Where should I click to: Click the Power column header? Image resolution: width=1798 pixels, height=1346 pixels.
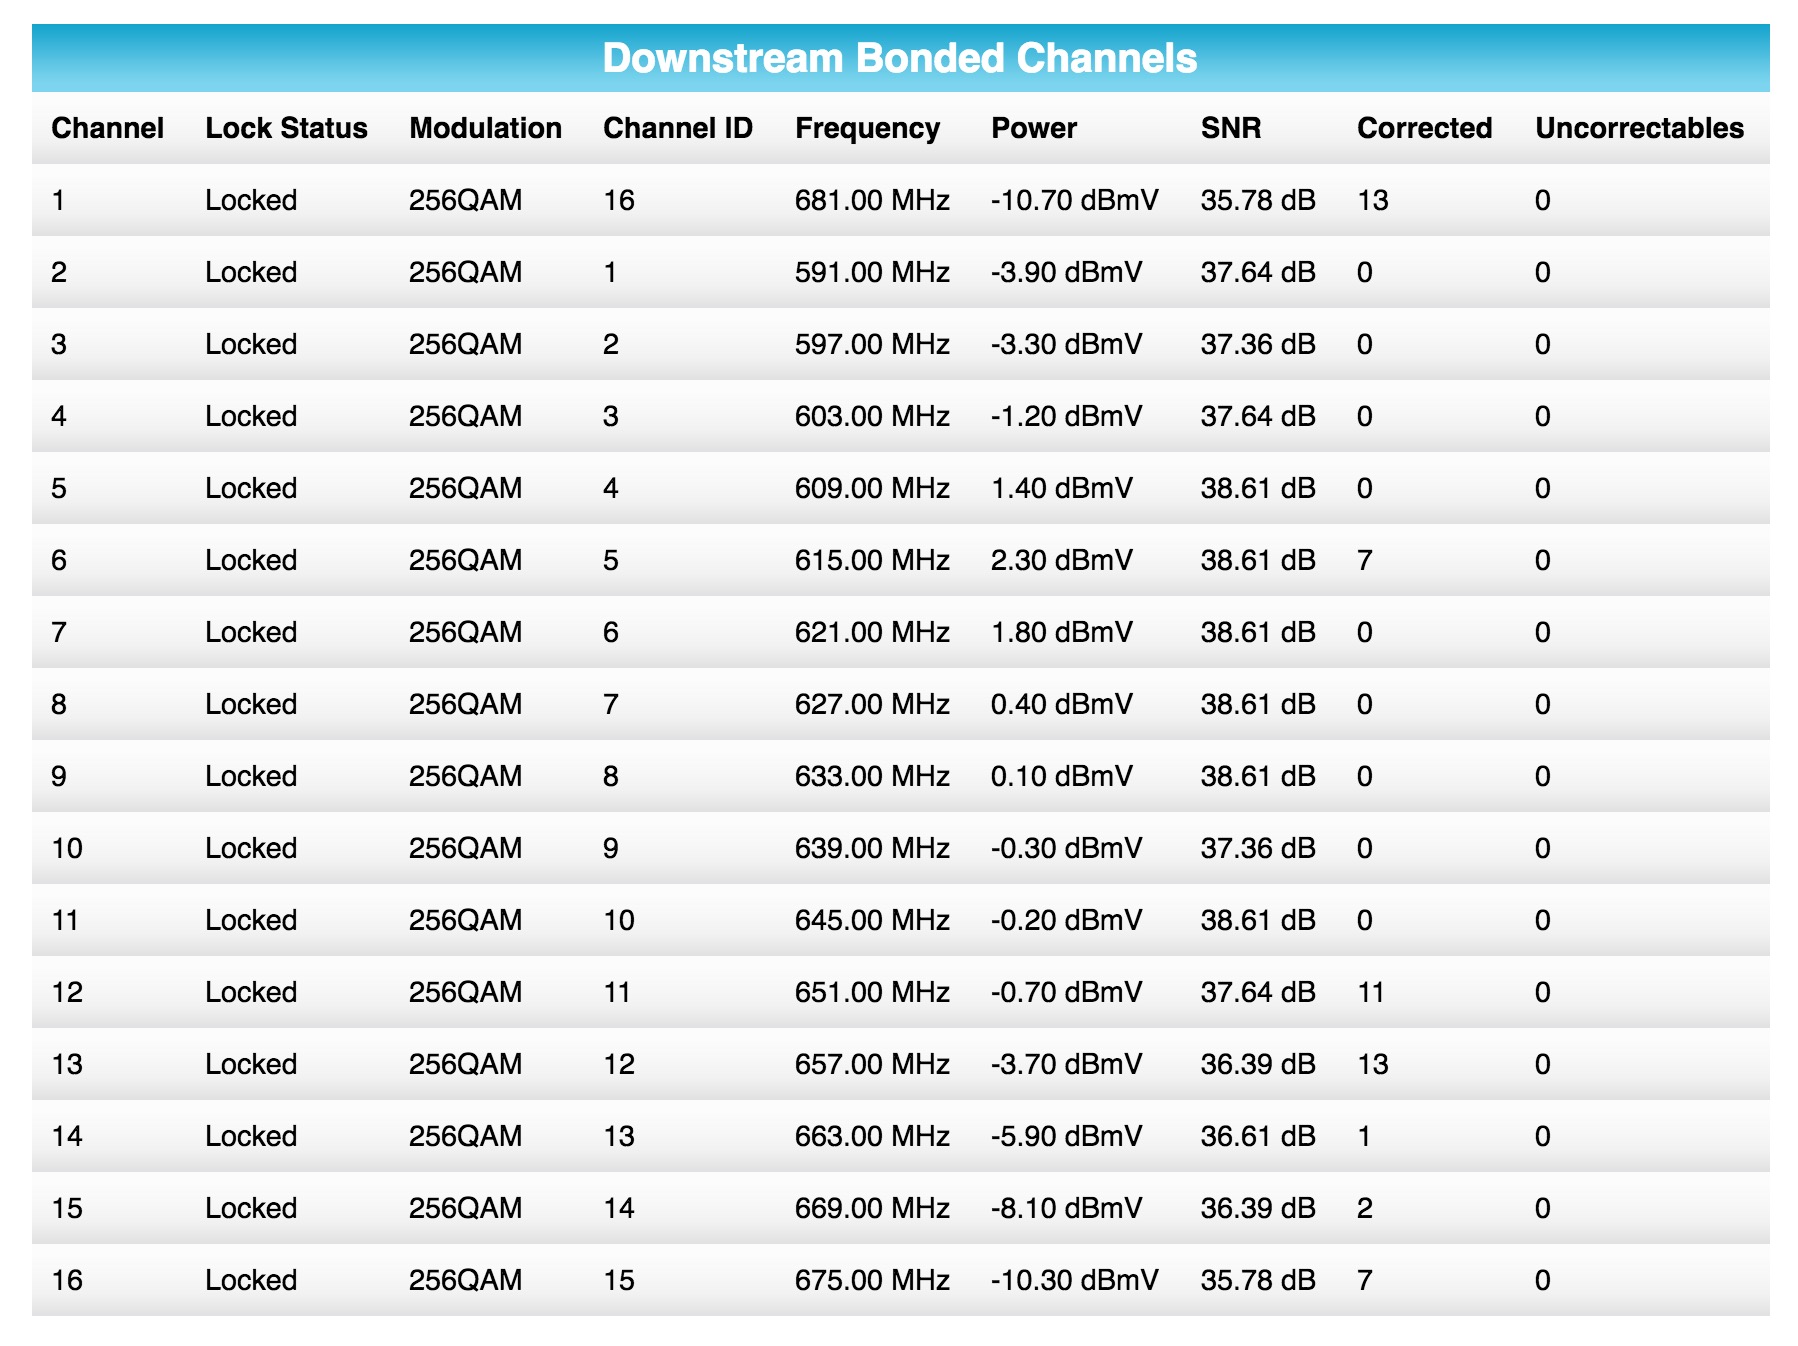tap(1033, 128)
